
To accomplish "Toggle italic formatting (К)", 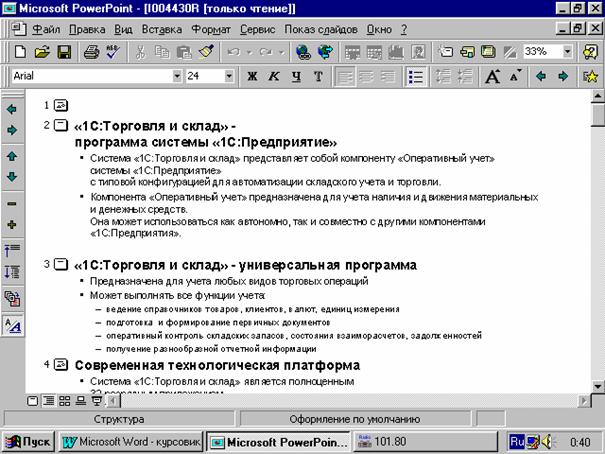I will pyautogui.click(x=273, y=76).
